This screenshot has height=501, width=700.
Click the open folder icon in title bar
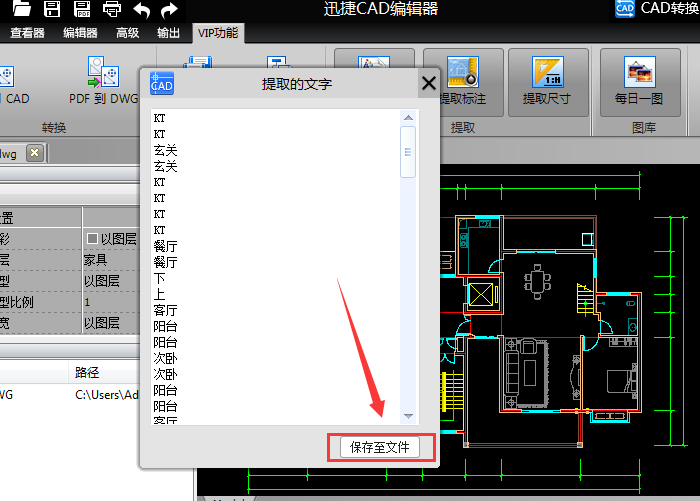(x=21, y=10)
